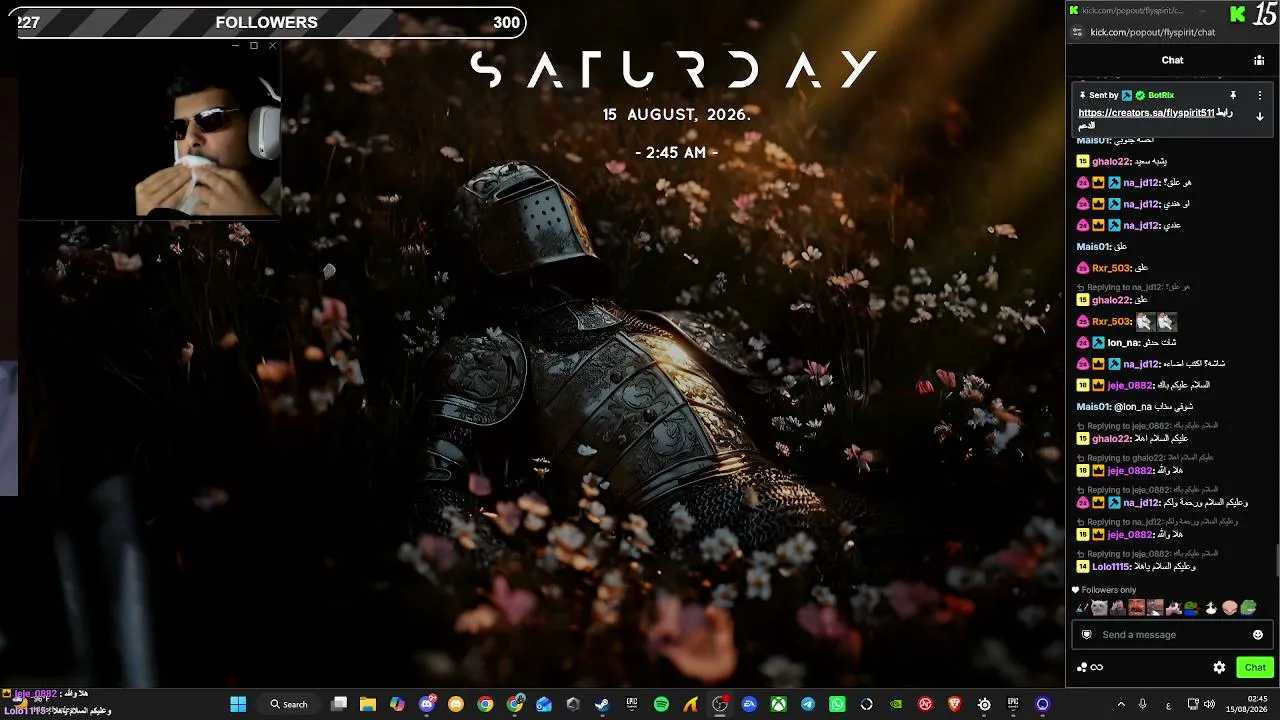
Task: Open Google Chrome from taskbar
Action: [x=485, y=704]
